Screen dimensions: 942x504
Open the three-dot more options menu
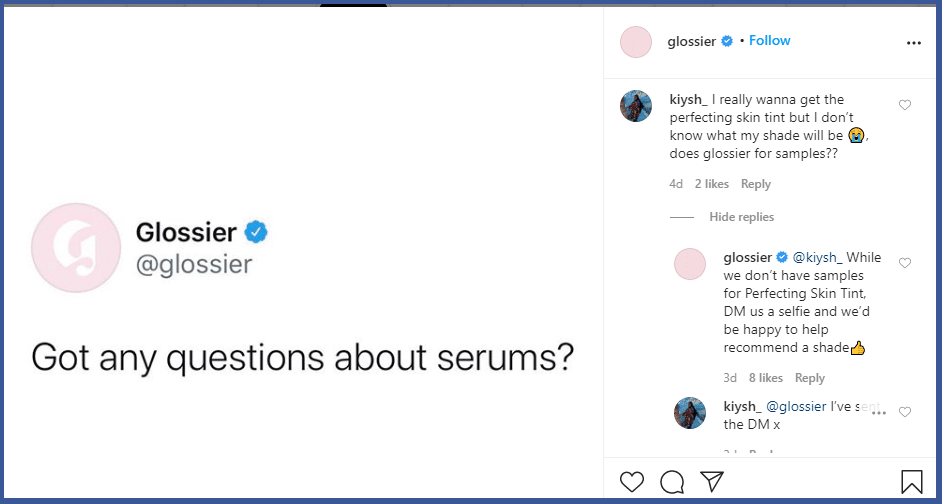click(x=913, y=43)
